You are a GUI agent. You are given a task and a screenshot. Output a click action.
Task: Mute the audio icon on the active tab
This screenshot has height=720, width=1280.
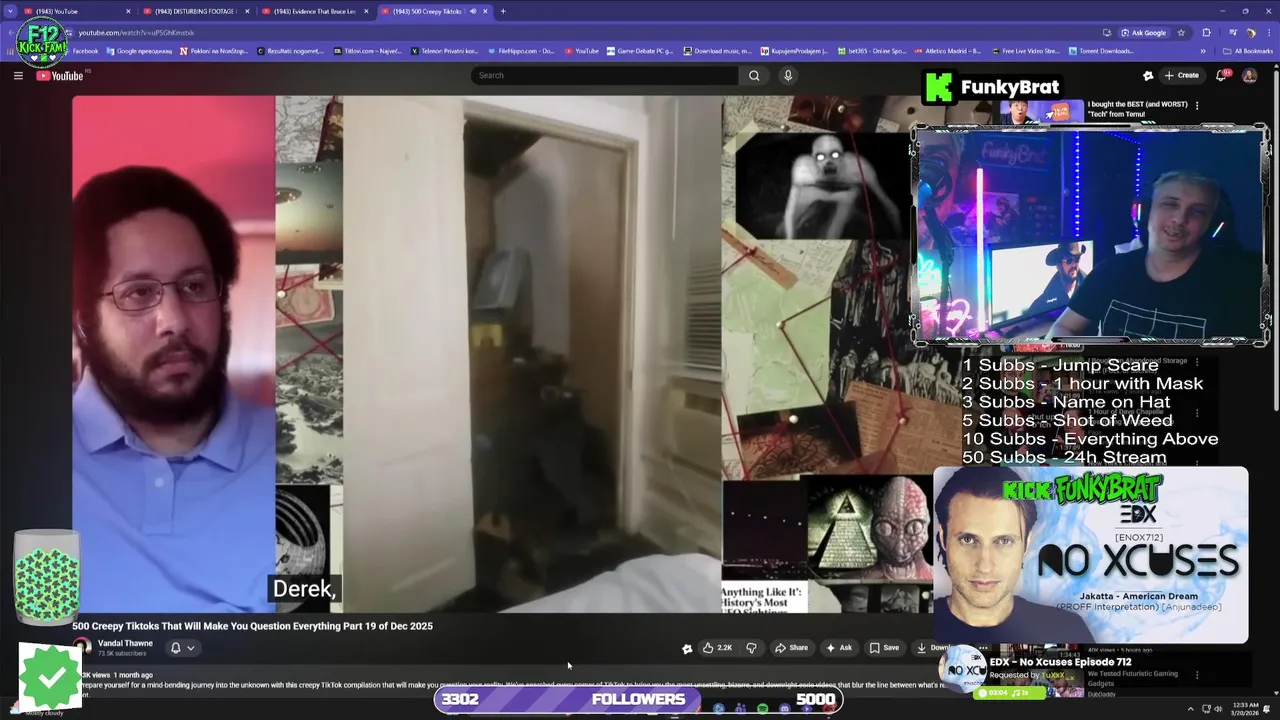point(473,11)
